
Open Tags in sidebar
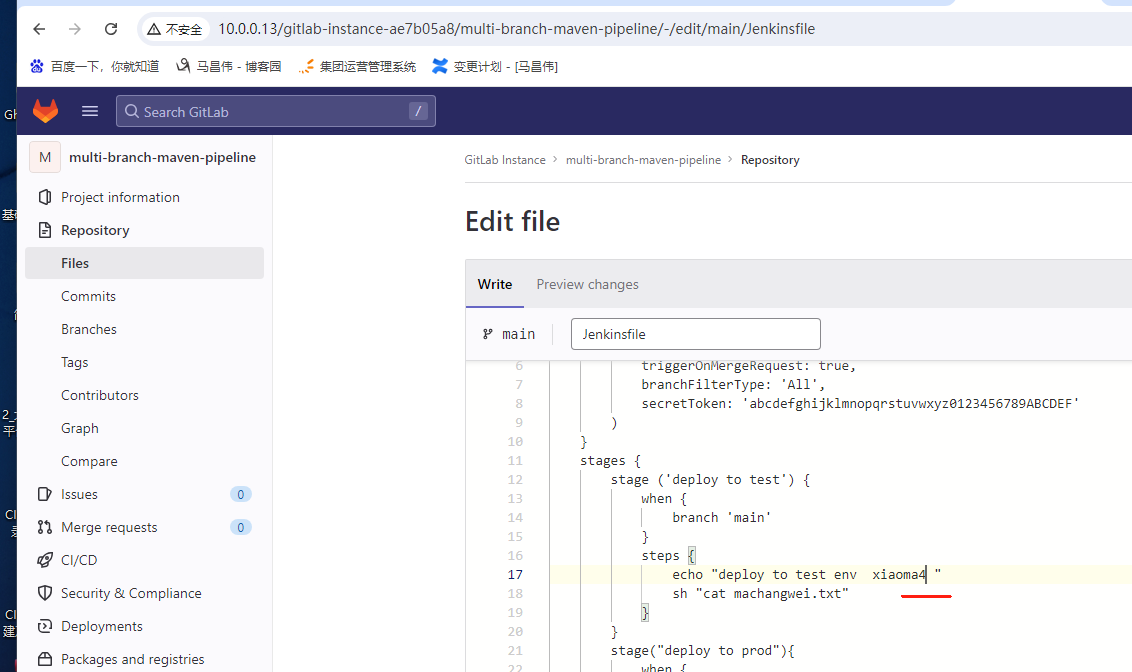tap(74, 362)
